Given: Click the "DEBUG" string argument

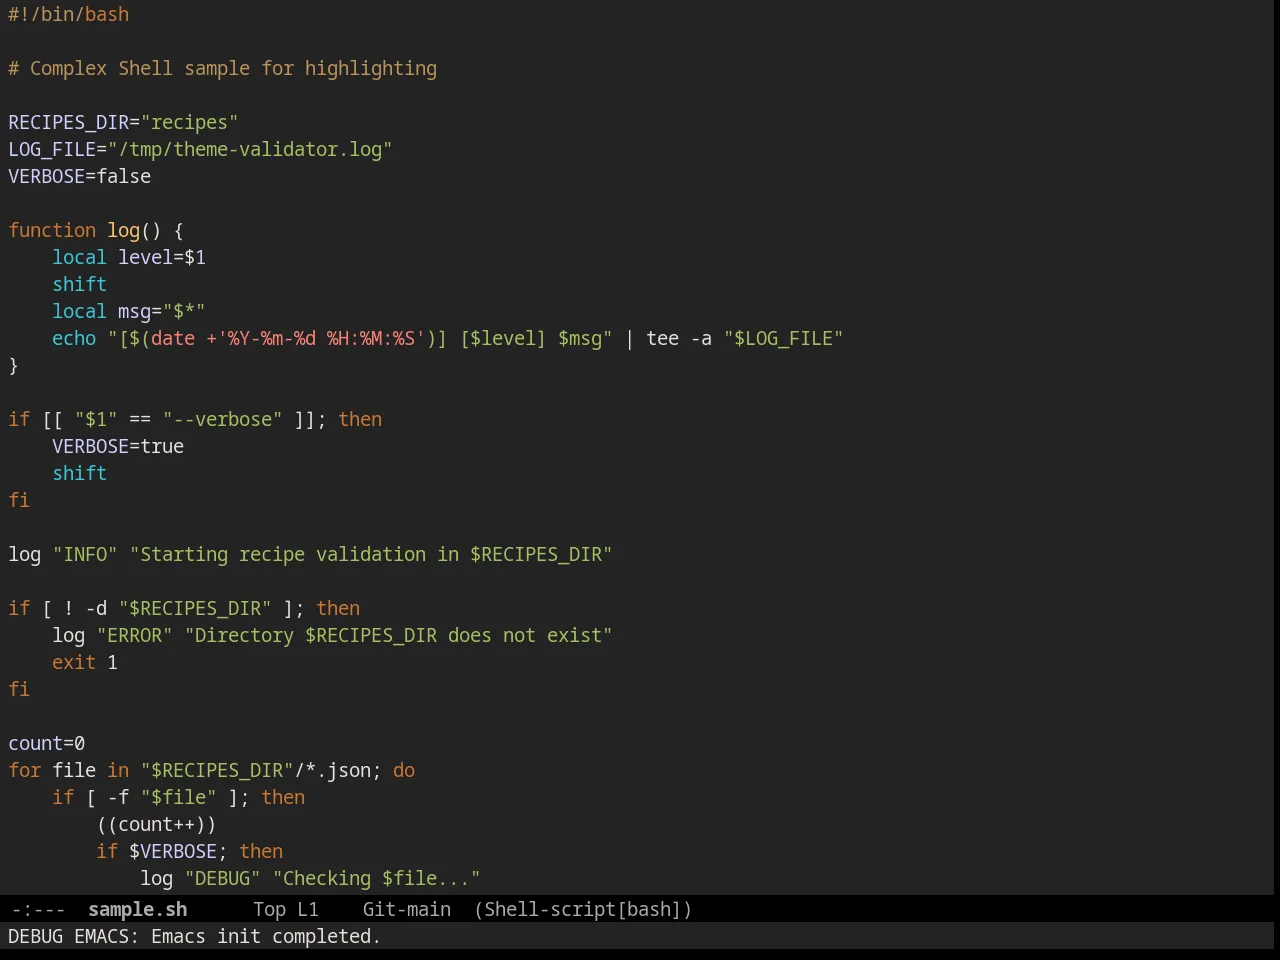Looking at the screenshot, I should pos(223,878).
